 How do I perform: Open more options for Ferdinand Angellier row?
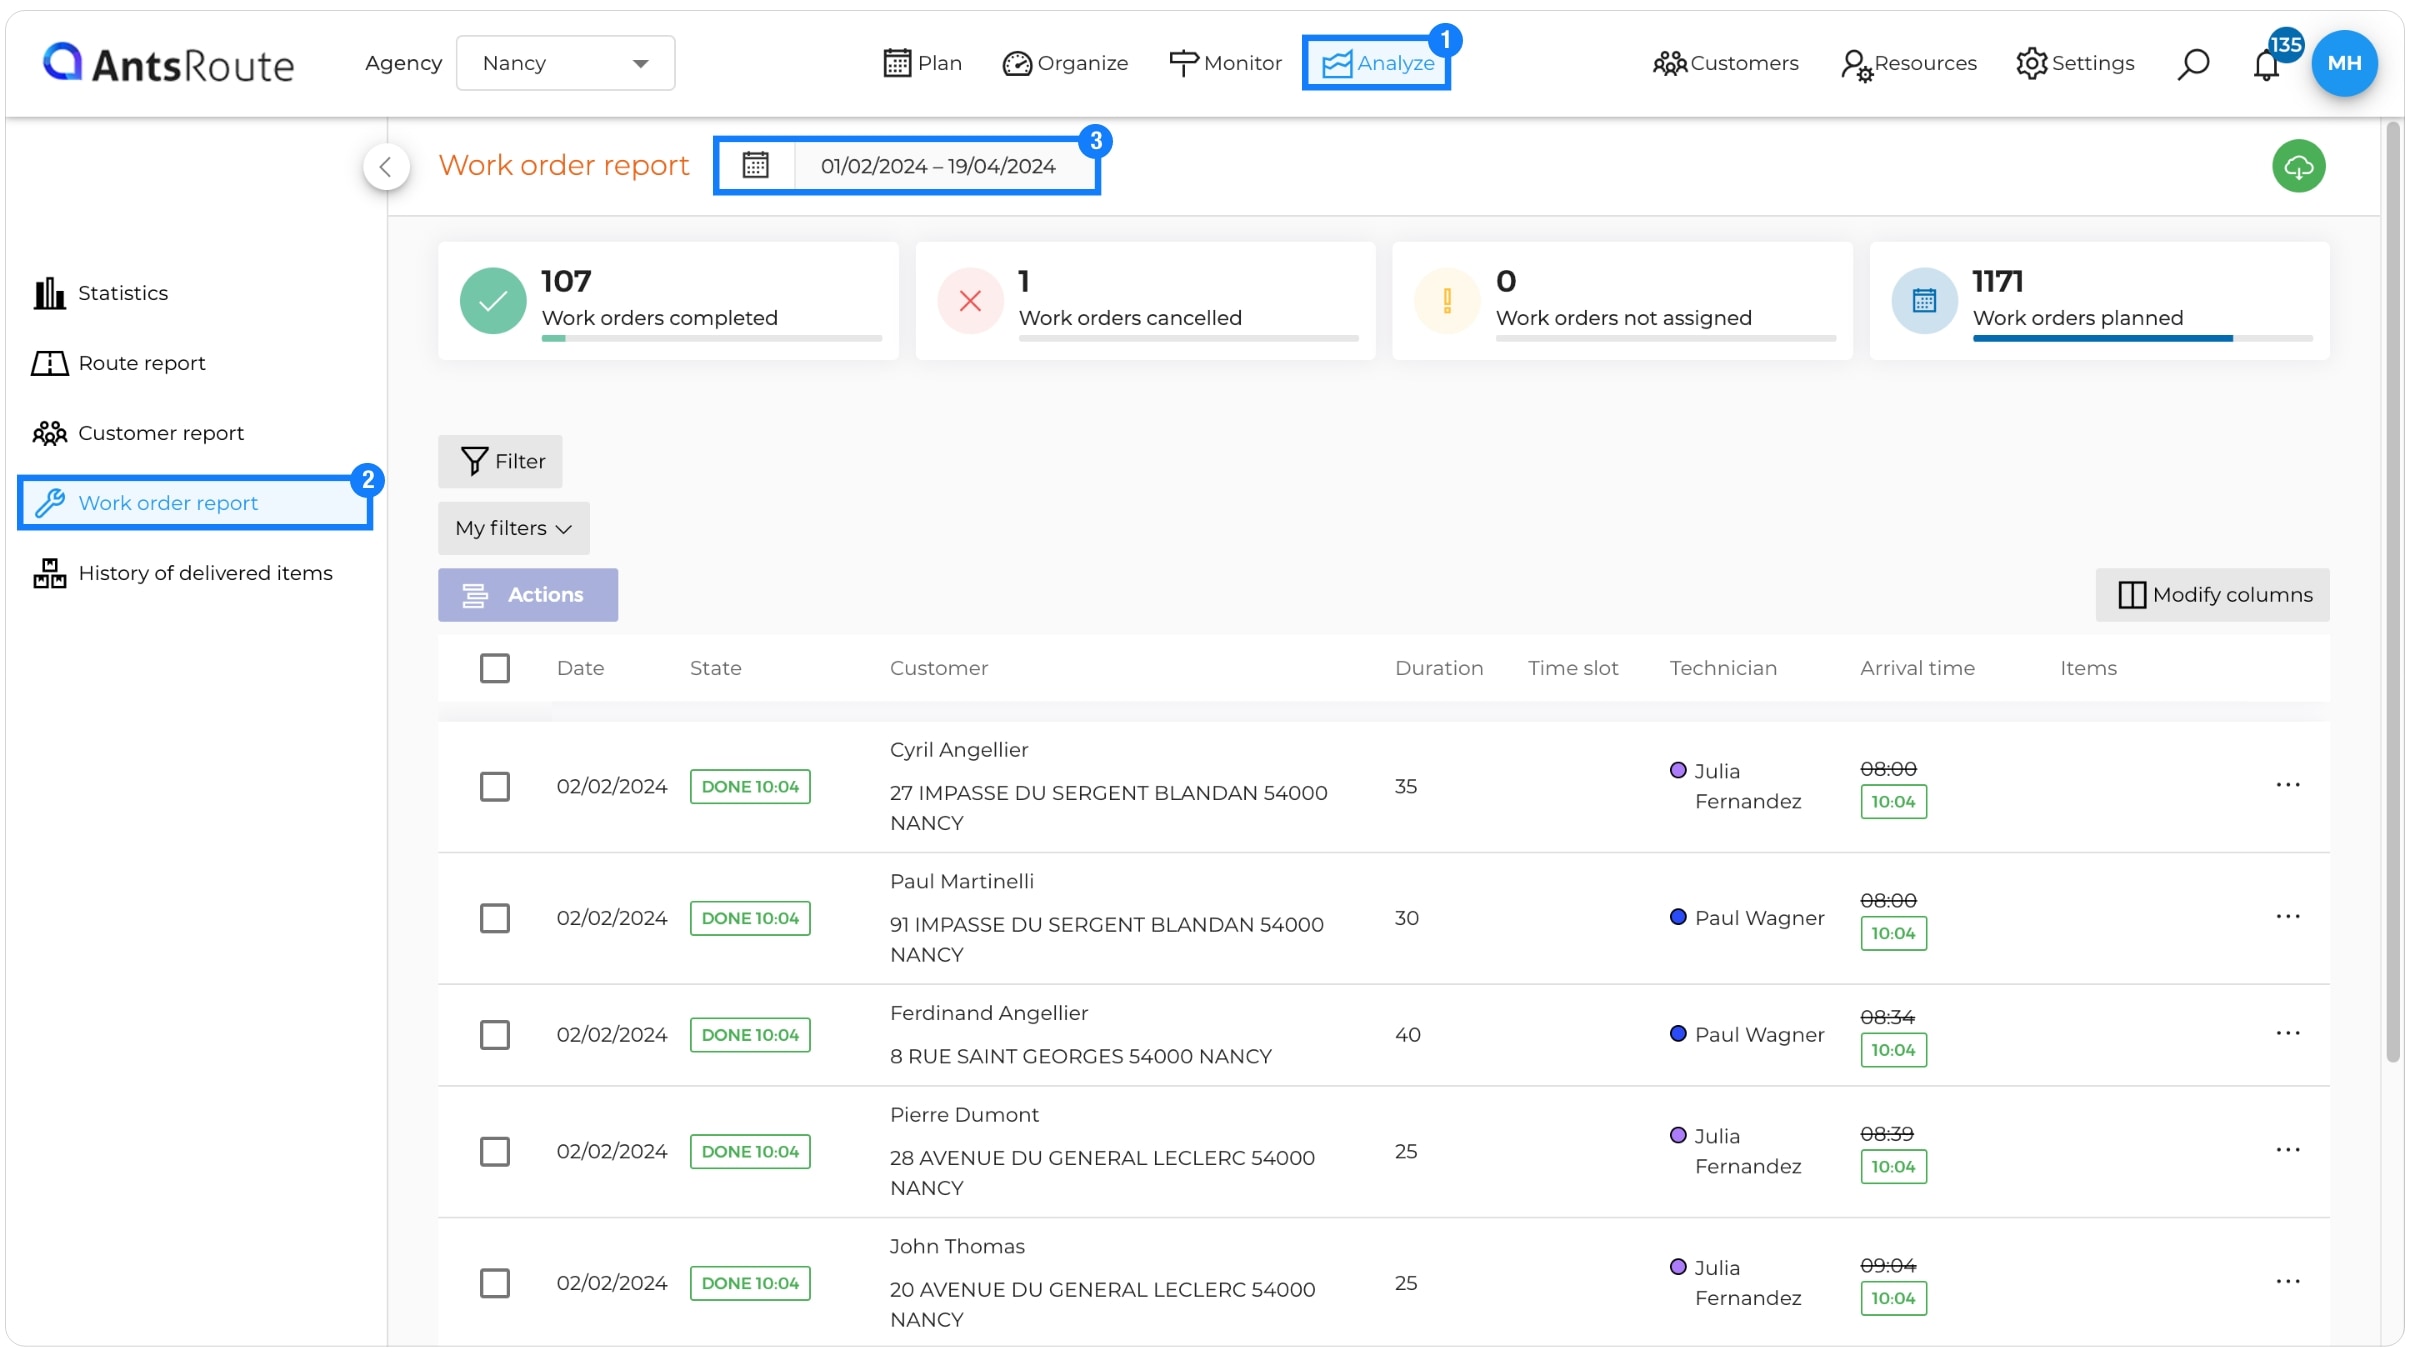click(2288, 1034)
